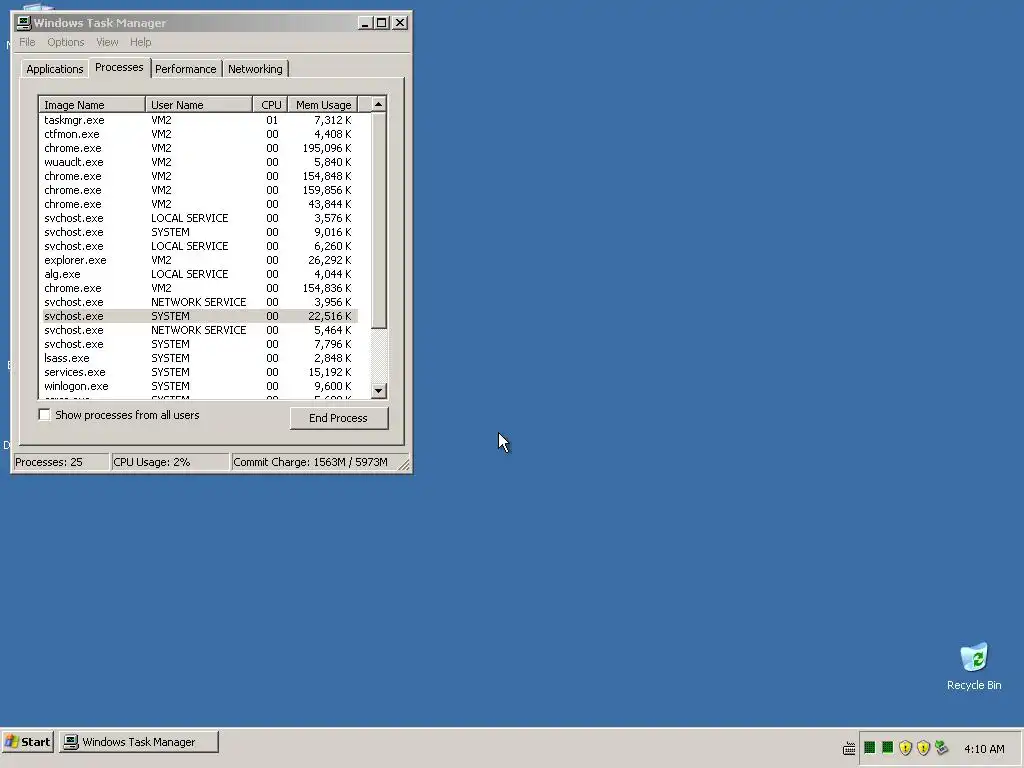Select chrome.exe using 154,848 K
Screen dimensions: 1024x768
(200, 176)
